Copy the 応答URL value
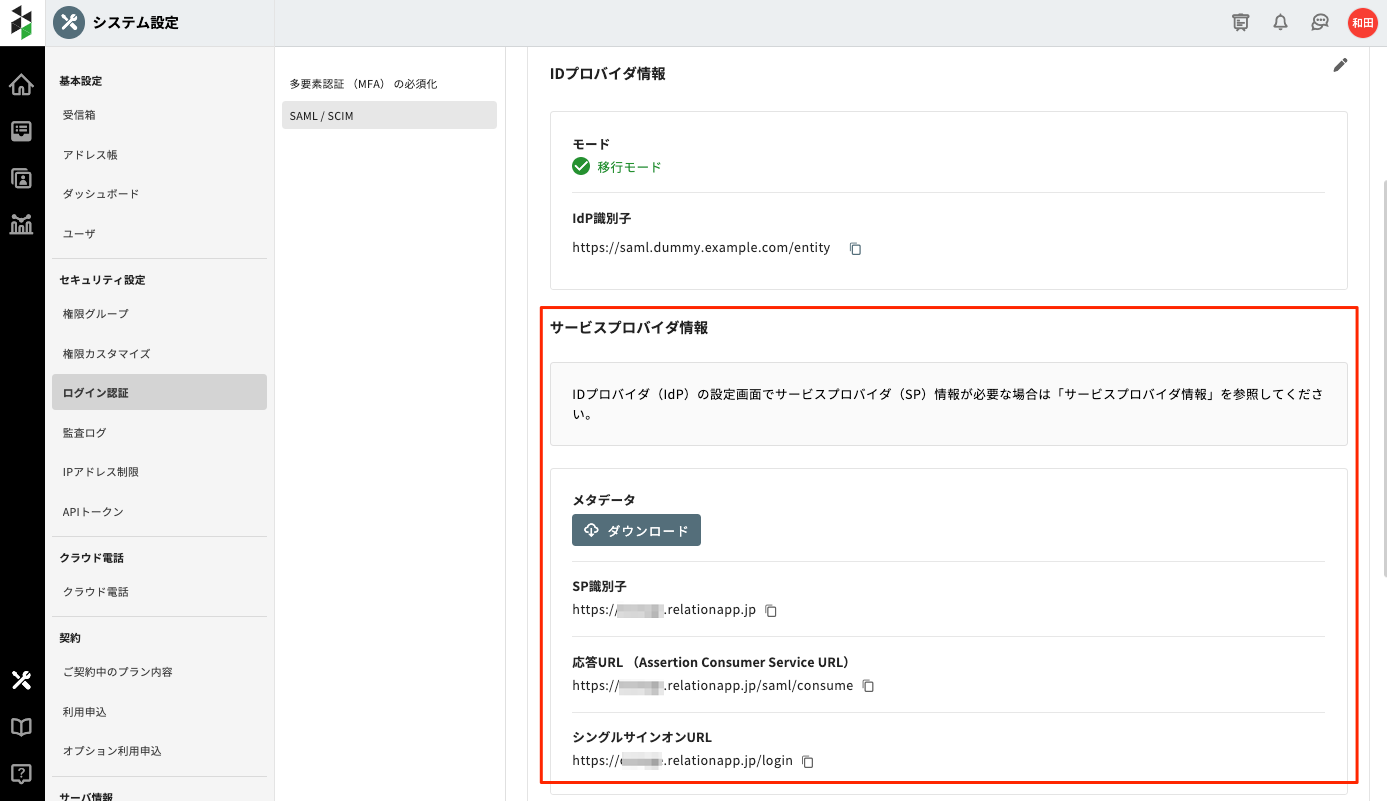This screenshot has width=1387, height=801. click(868, 686)
